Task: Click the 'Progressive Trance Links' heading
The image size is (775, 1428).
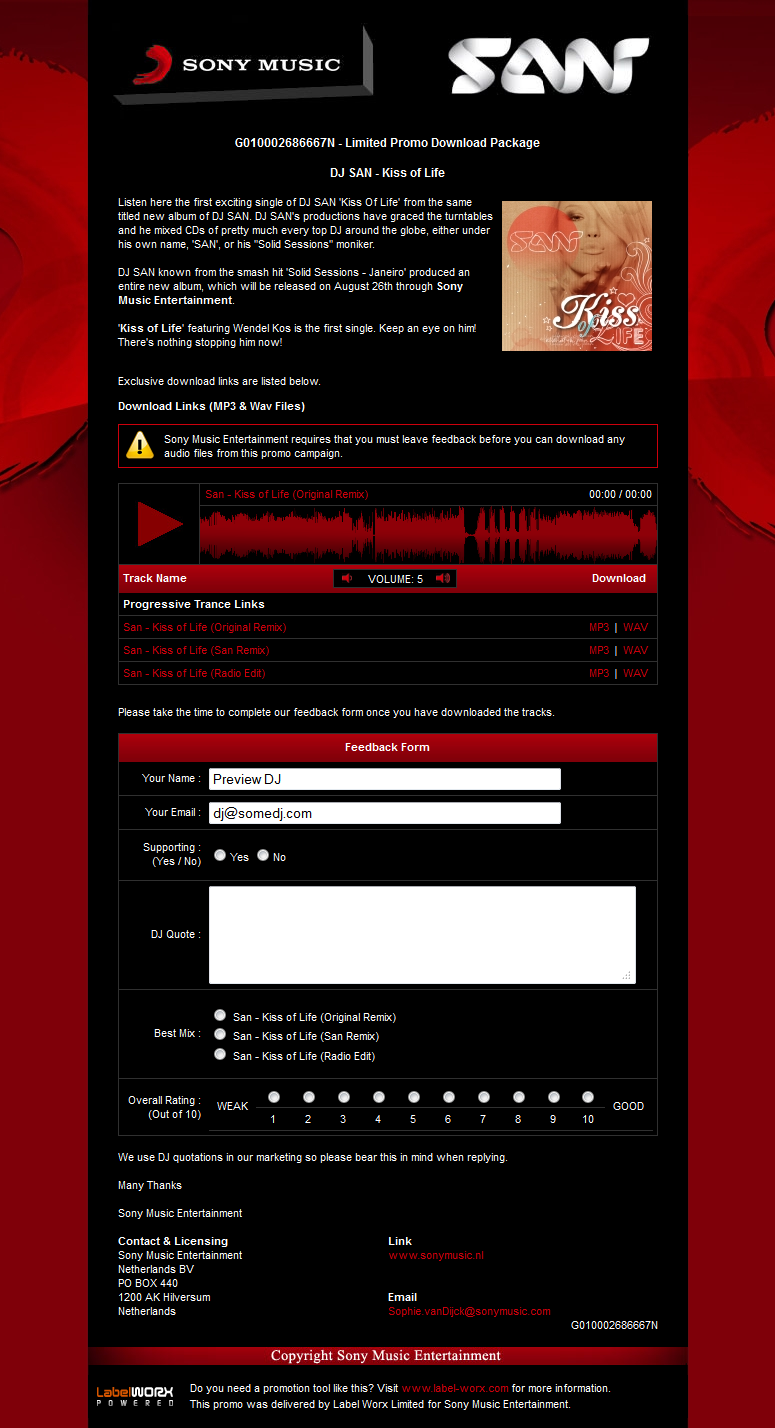Action: point(194,604)
